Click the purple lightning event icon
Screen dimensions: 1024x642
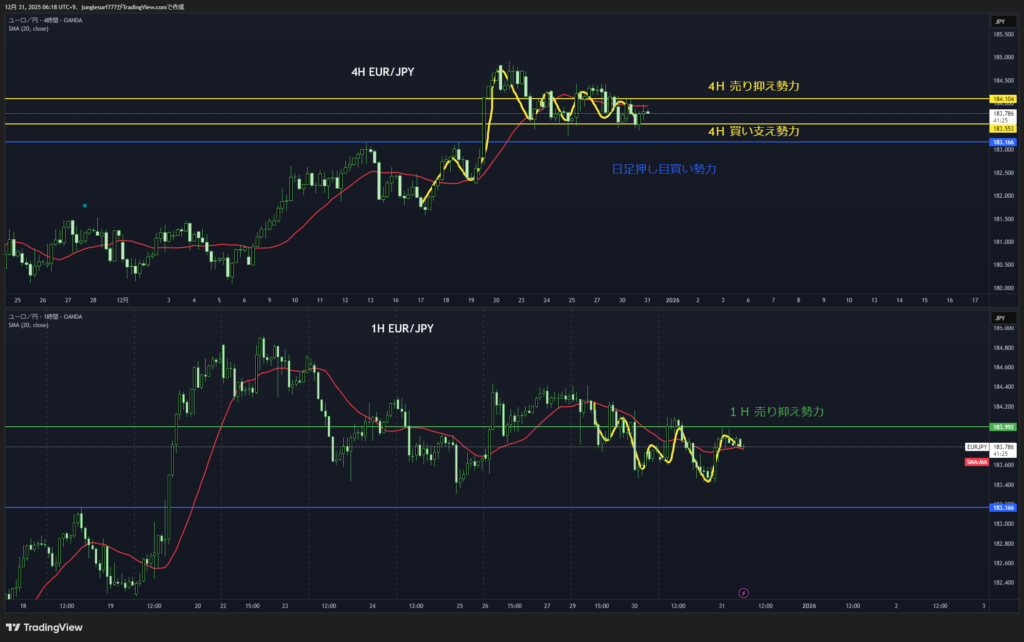click(x=742, y=593)
